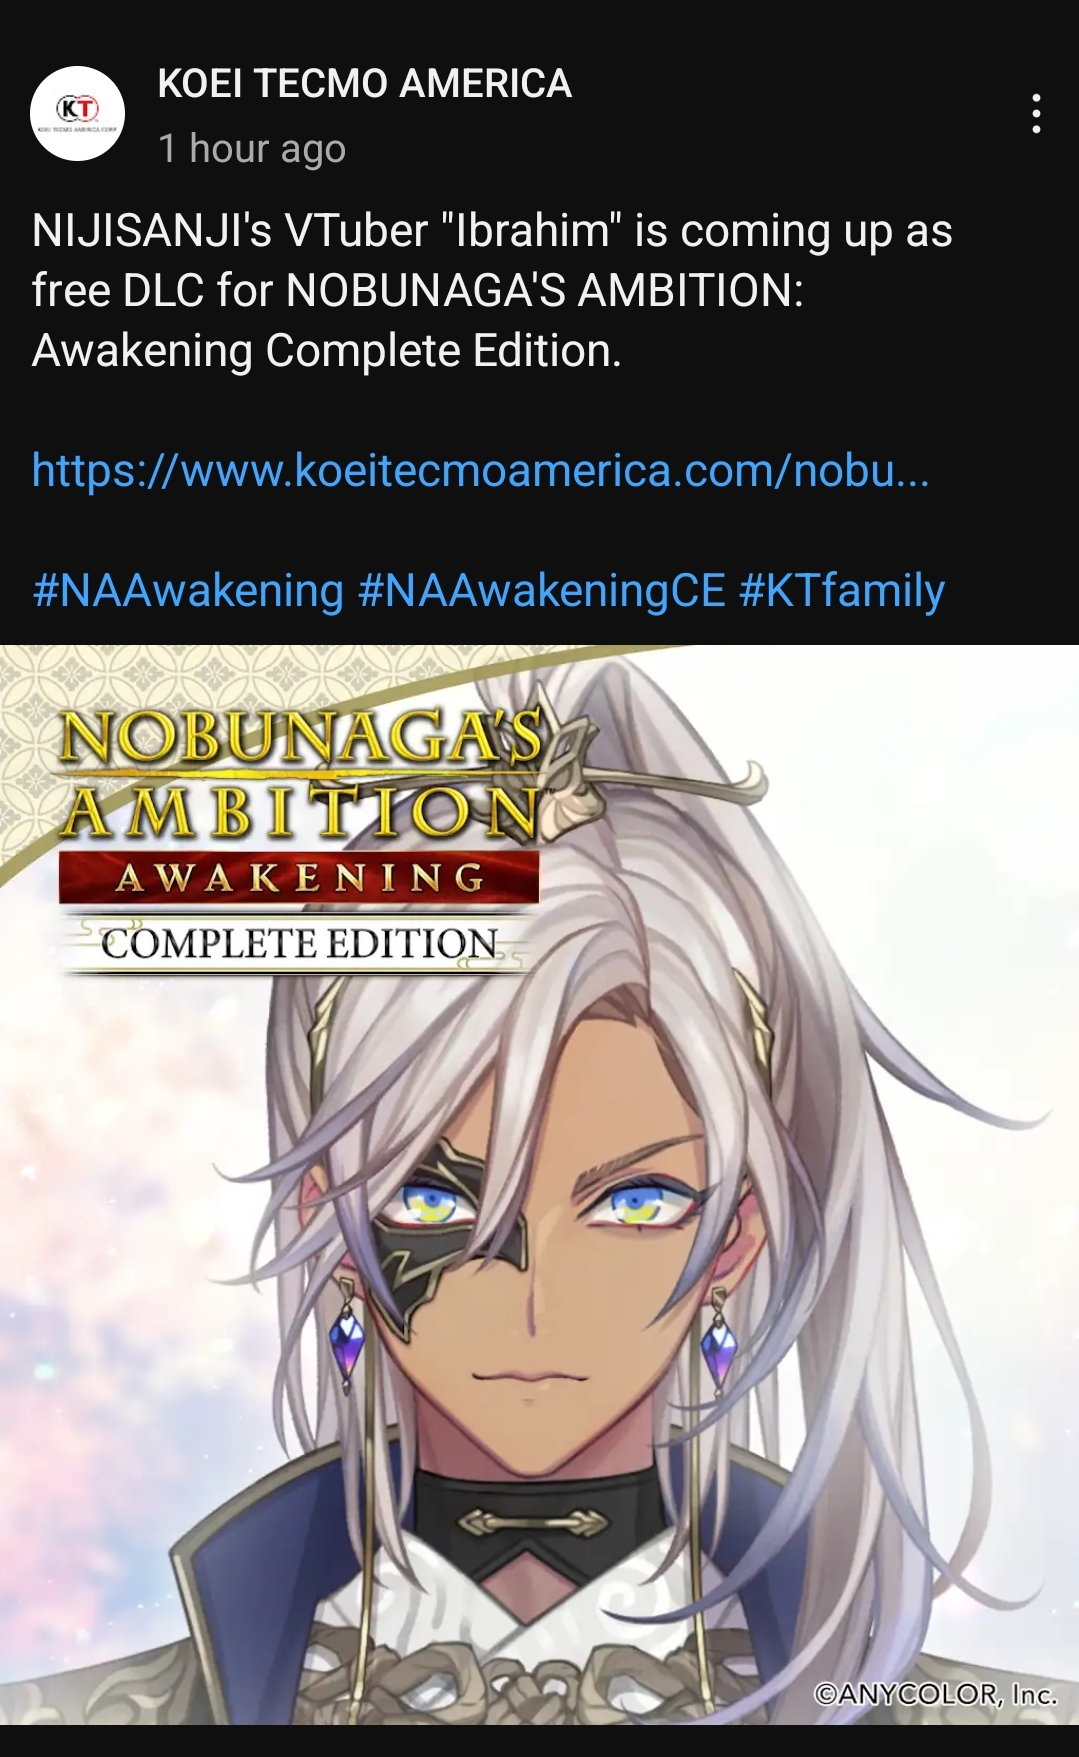Select the #KTfamily hashtag
1079x1757 pixels.
coord(842,590)
